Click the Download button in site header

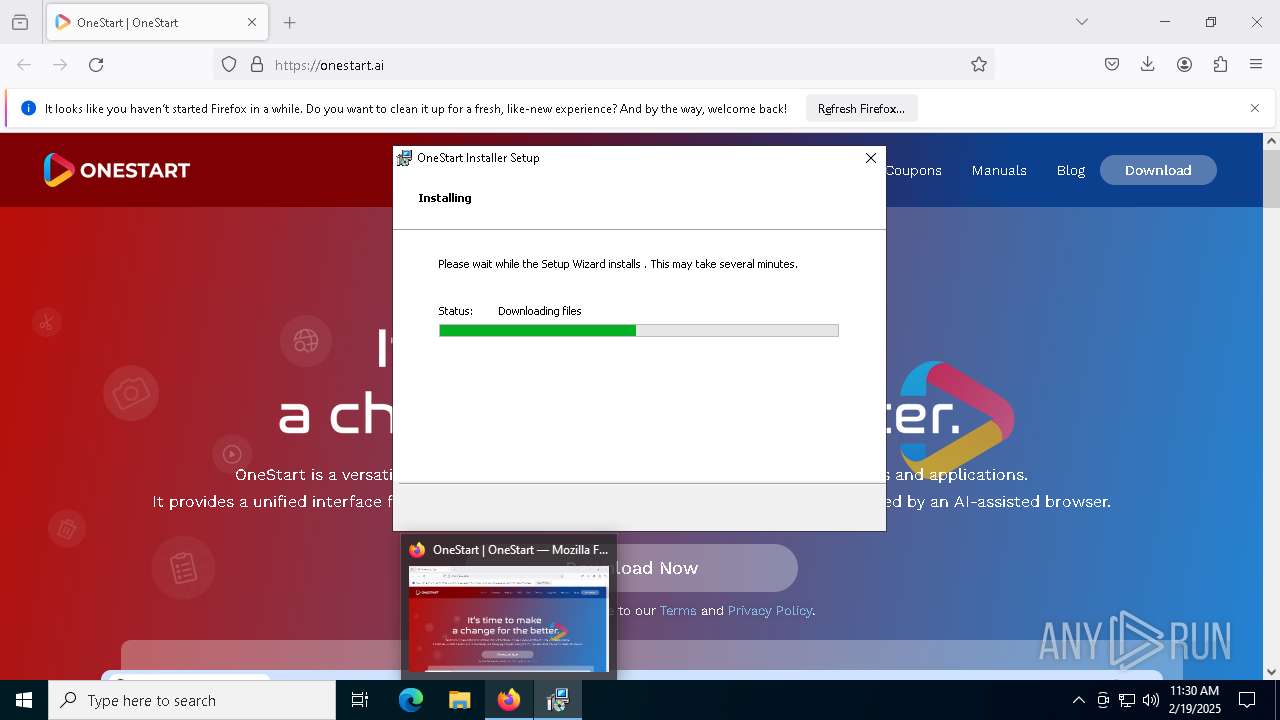pyautogui.click(x=1158, y=170)
